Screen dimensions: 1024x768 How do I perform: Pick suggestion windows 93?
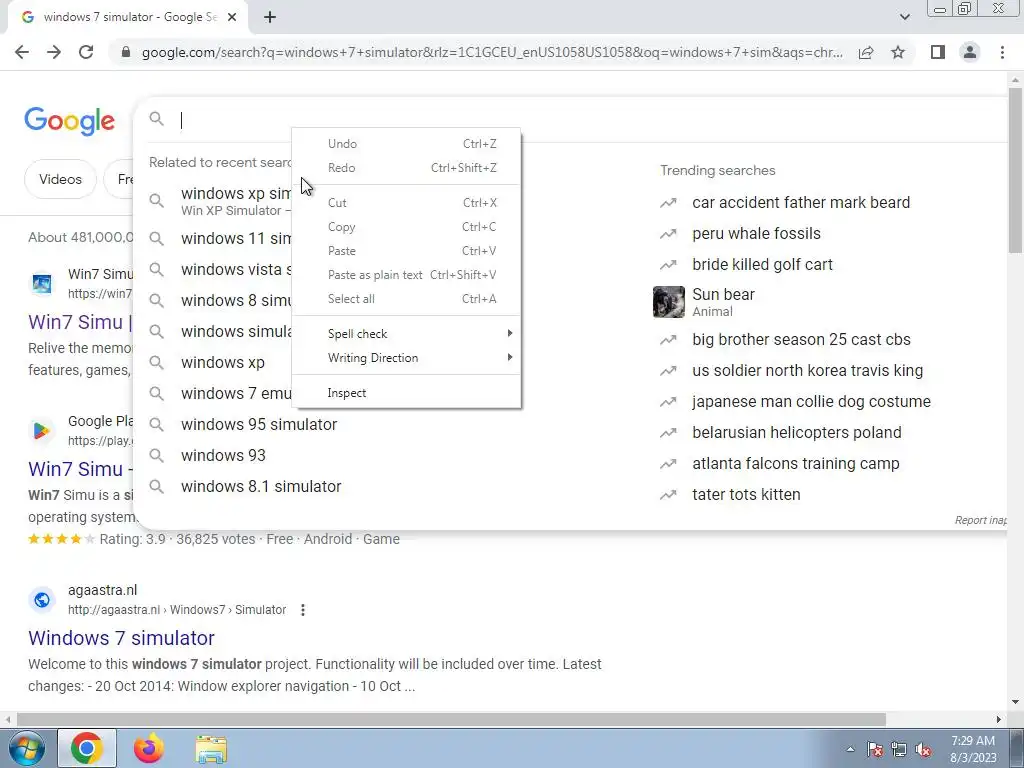223,455
